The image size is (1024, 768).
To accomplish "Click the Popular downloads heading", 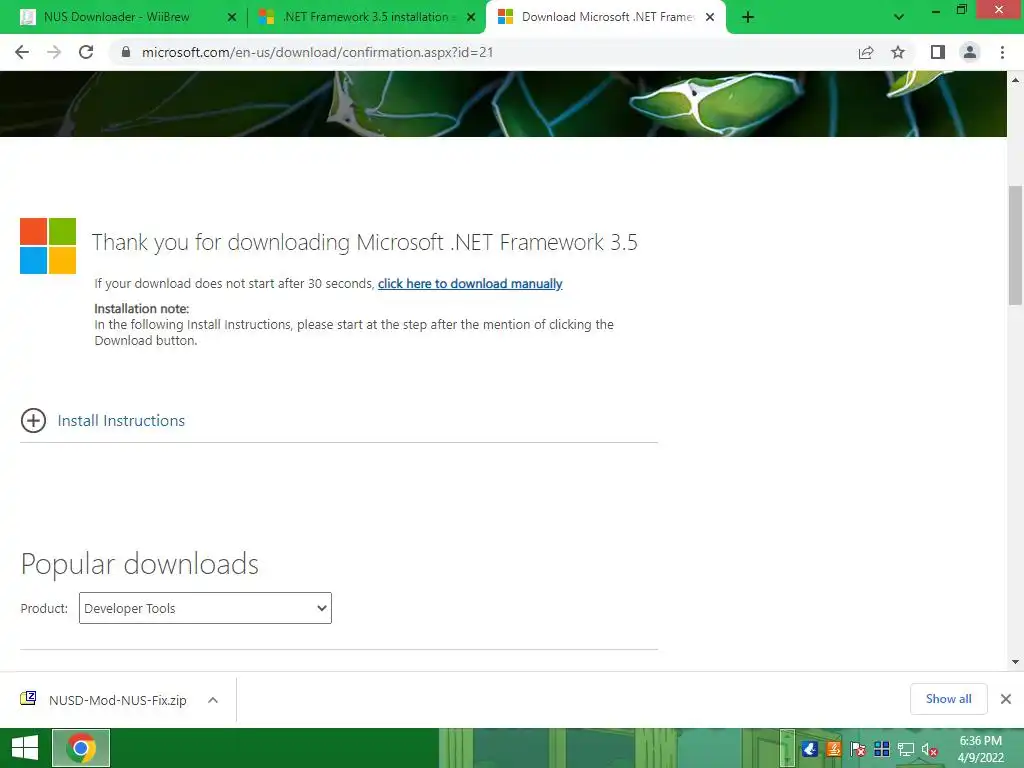I will (x=140, y=564).
